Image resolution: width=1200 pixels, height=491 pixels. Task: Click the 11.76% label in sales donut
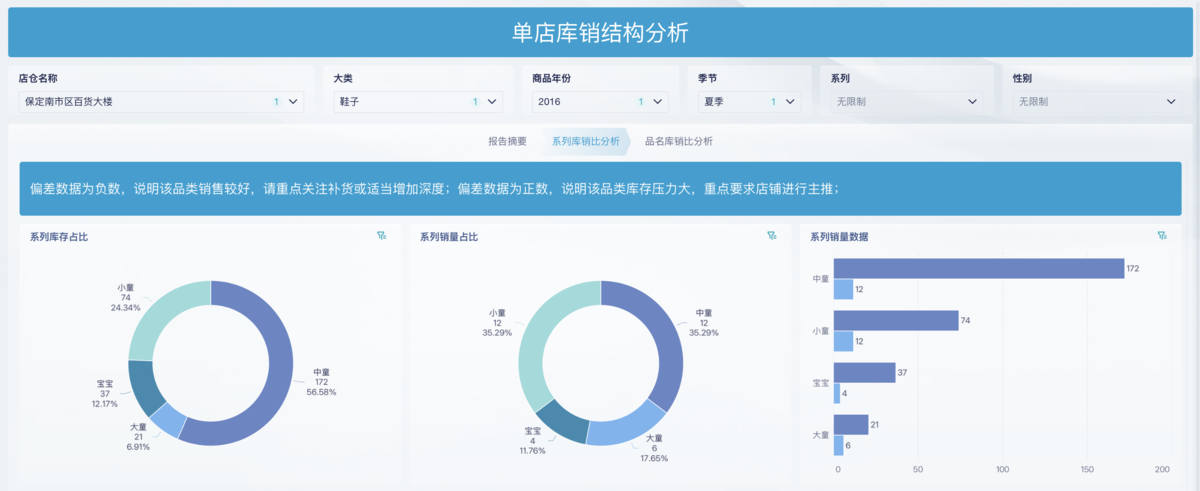point(534,451)
